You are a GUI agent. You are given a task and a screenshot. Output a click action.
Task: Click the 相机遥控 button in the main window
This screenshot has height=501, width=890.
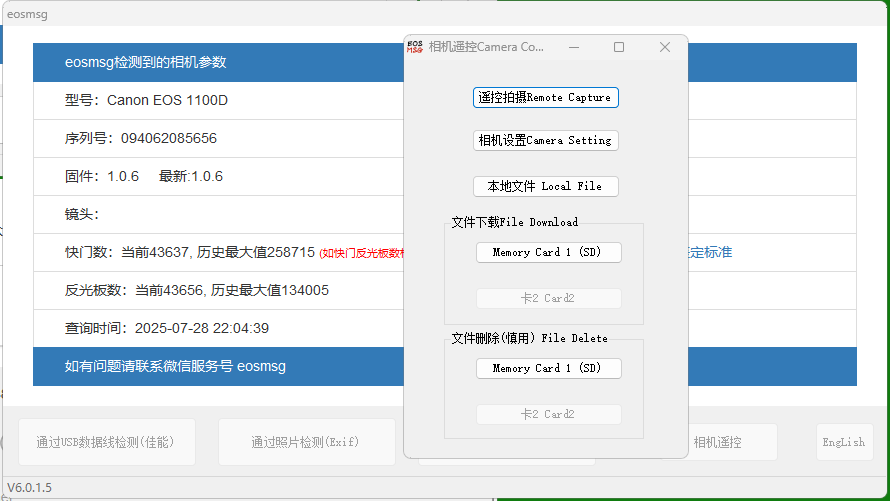tap(717, 442)
